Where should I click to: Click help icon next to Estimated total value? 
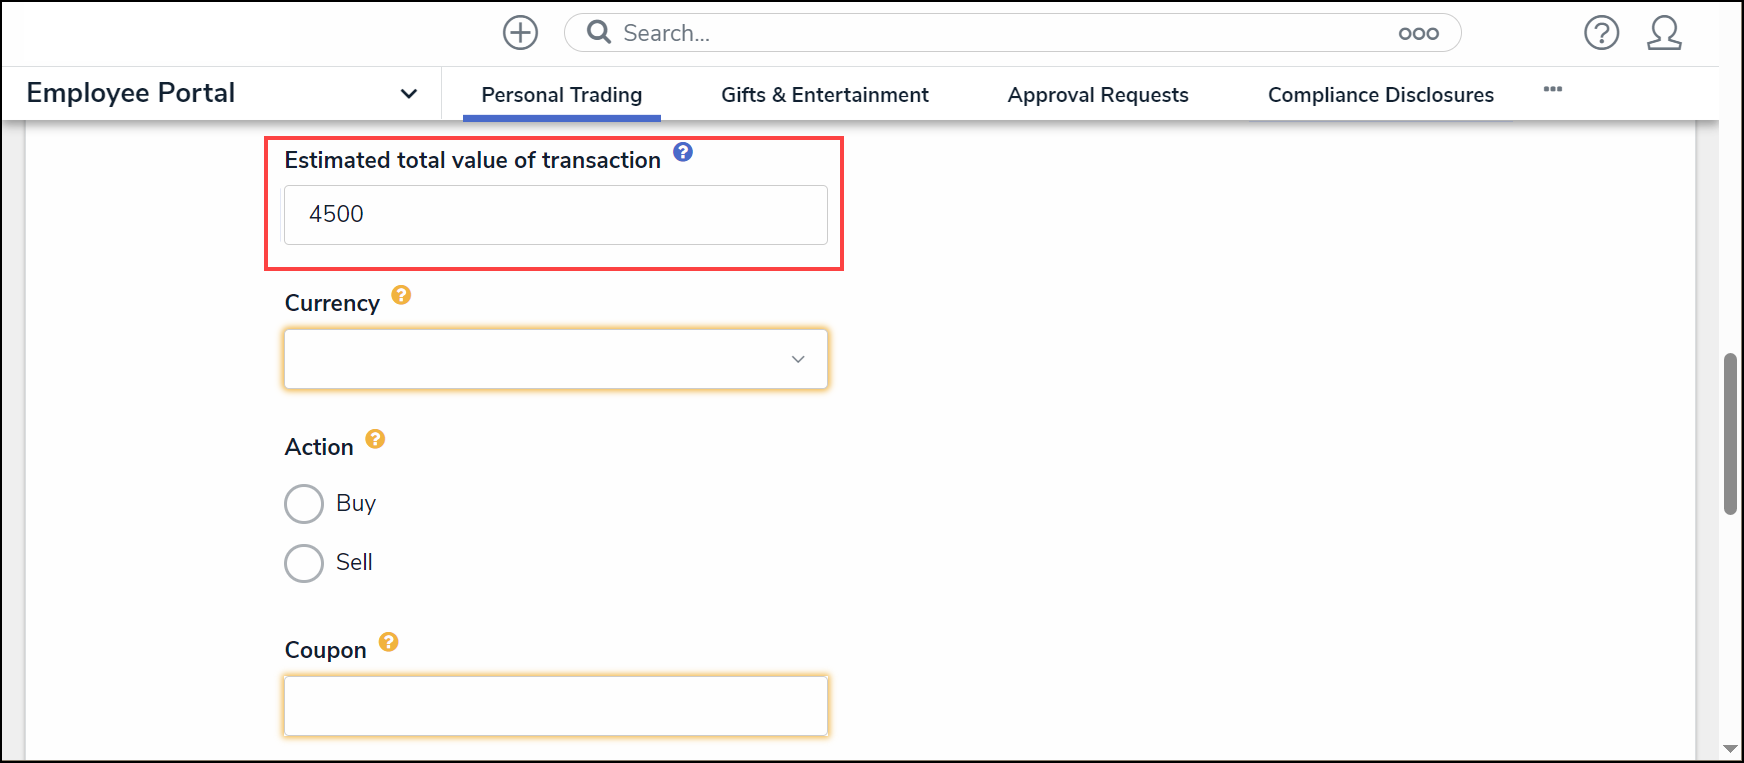[x=683, y=152]
